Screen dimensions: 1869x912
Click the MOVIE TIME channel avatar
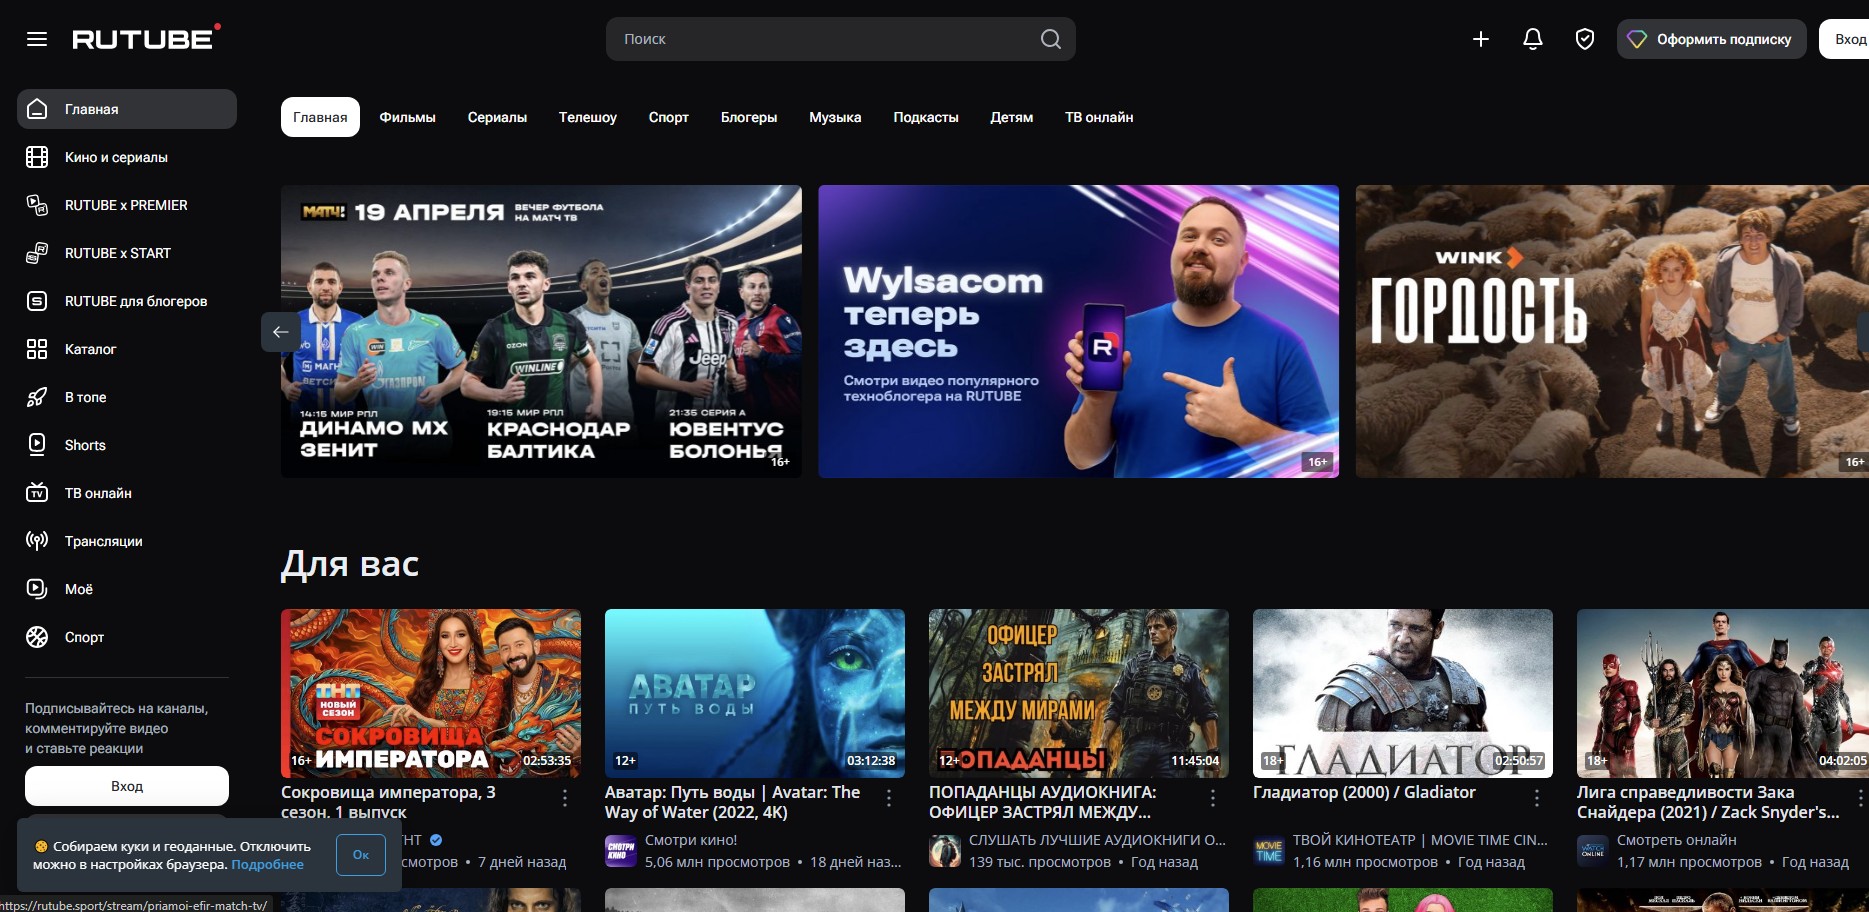click(x=1269, y=851)
